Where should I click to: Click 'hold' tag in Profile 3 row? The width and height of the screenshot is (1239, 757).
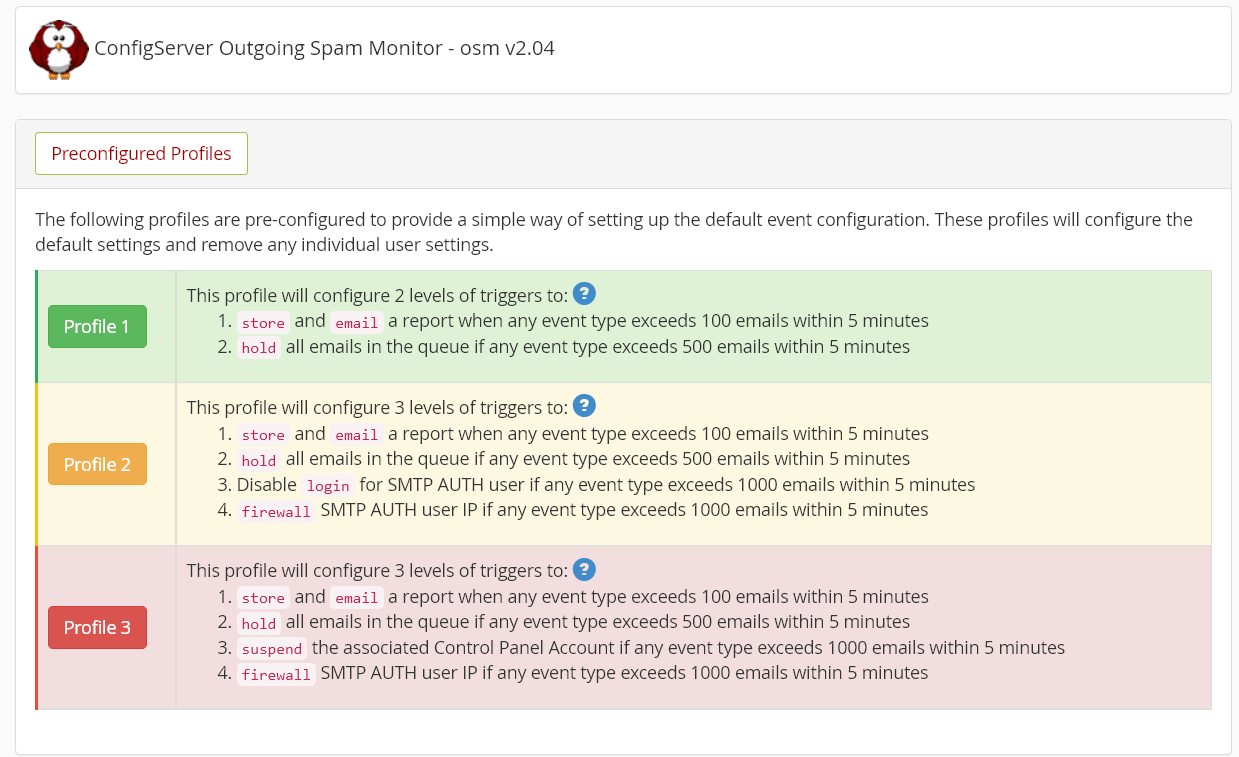[259, 623]
